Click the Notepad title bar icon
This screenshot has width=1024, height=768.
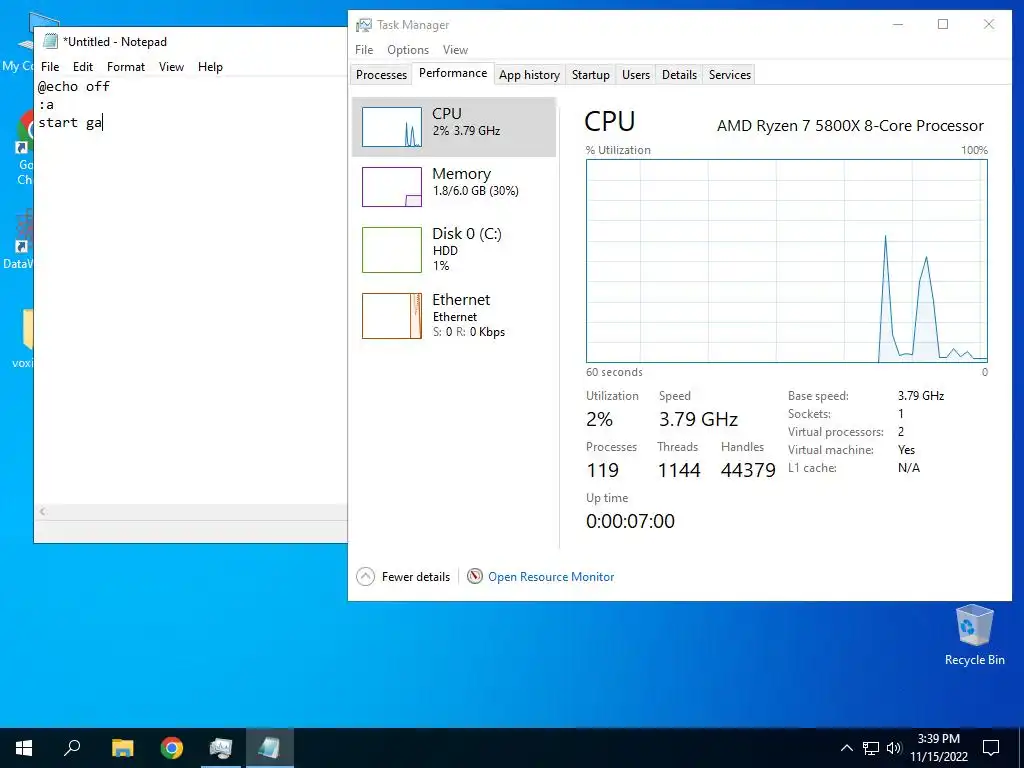coord(50,41)
